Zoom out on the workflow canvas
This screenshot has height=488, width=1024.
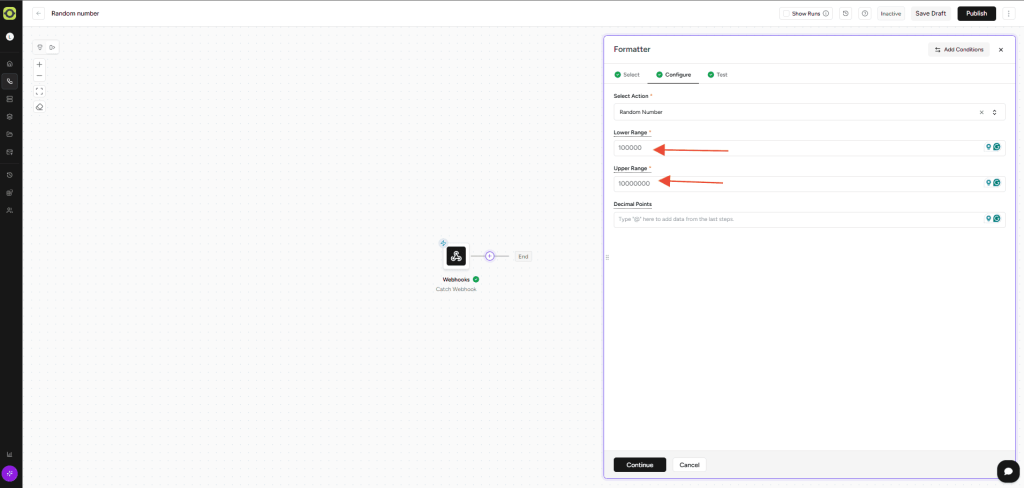[x=40, y=76]
